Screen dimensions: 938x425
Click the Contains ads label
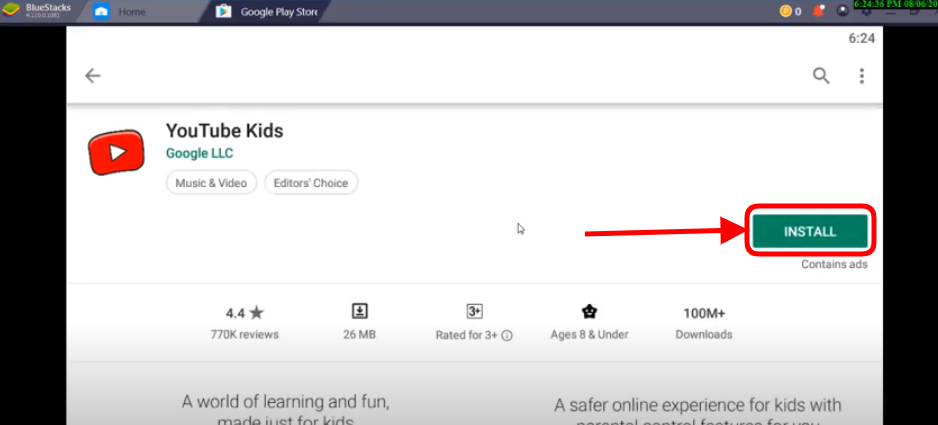click(834, 264)
